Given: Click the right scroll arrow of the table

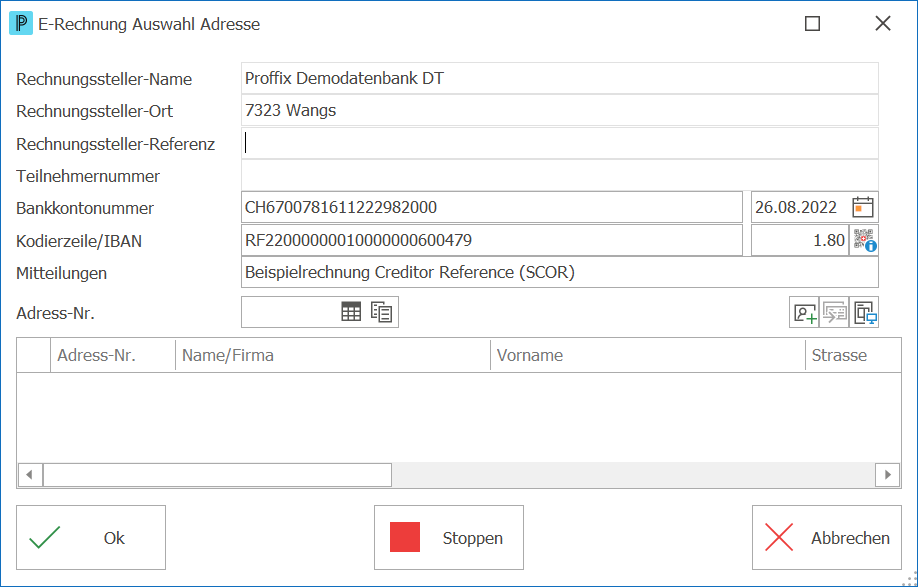Looking at the screenshot, I should pos(888,475).
